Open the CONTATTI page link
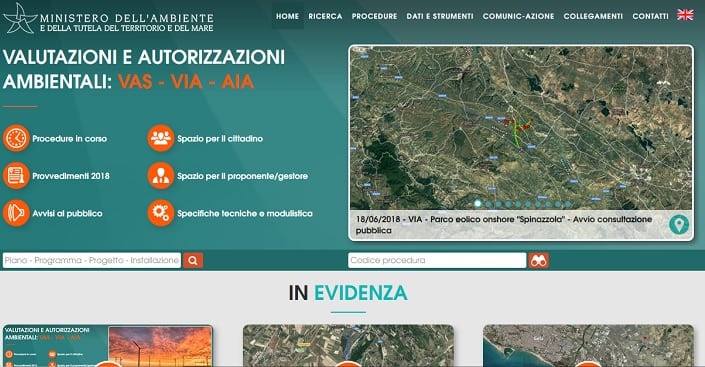This screenshot has height=367, width=705. (x=650, y=16)
